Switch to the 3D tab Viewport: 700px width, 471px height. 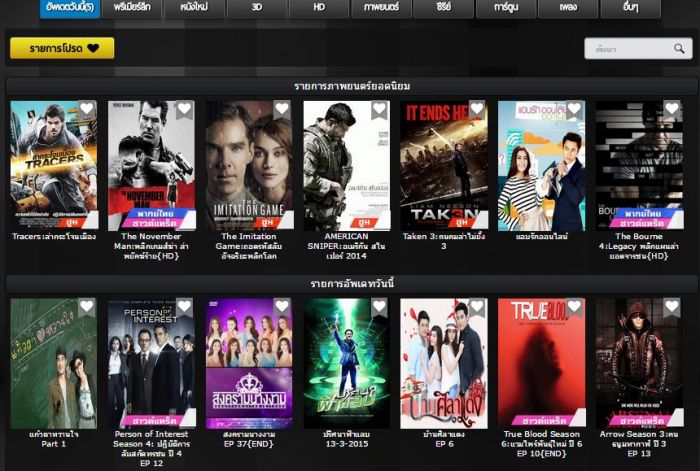click(257, 8)
